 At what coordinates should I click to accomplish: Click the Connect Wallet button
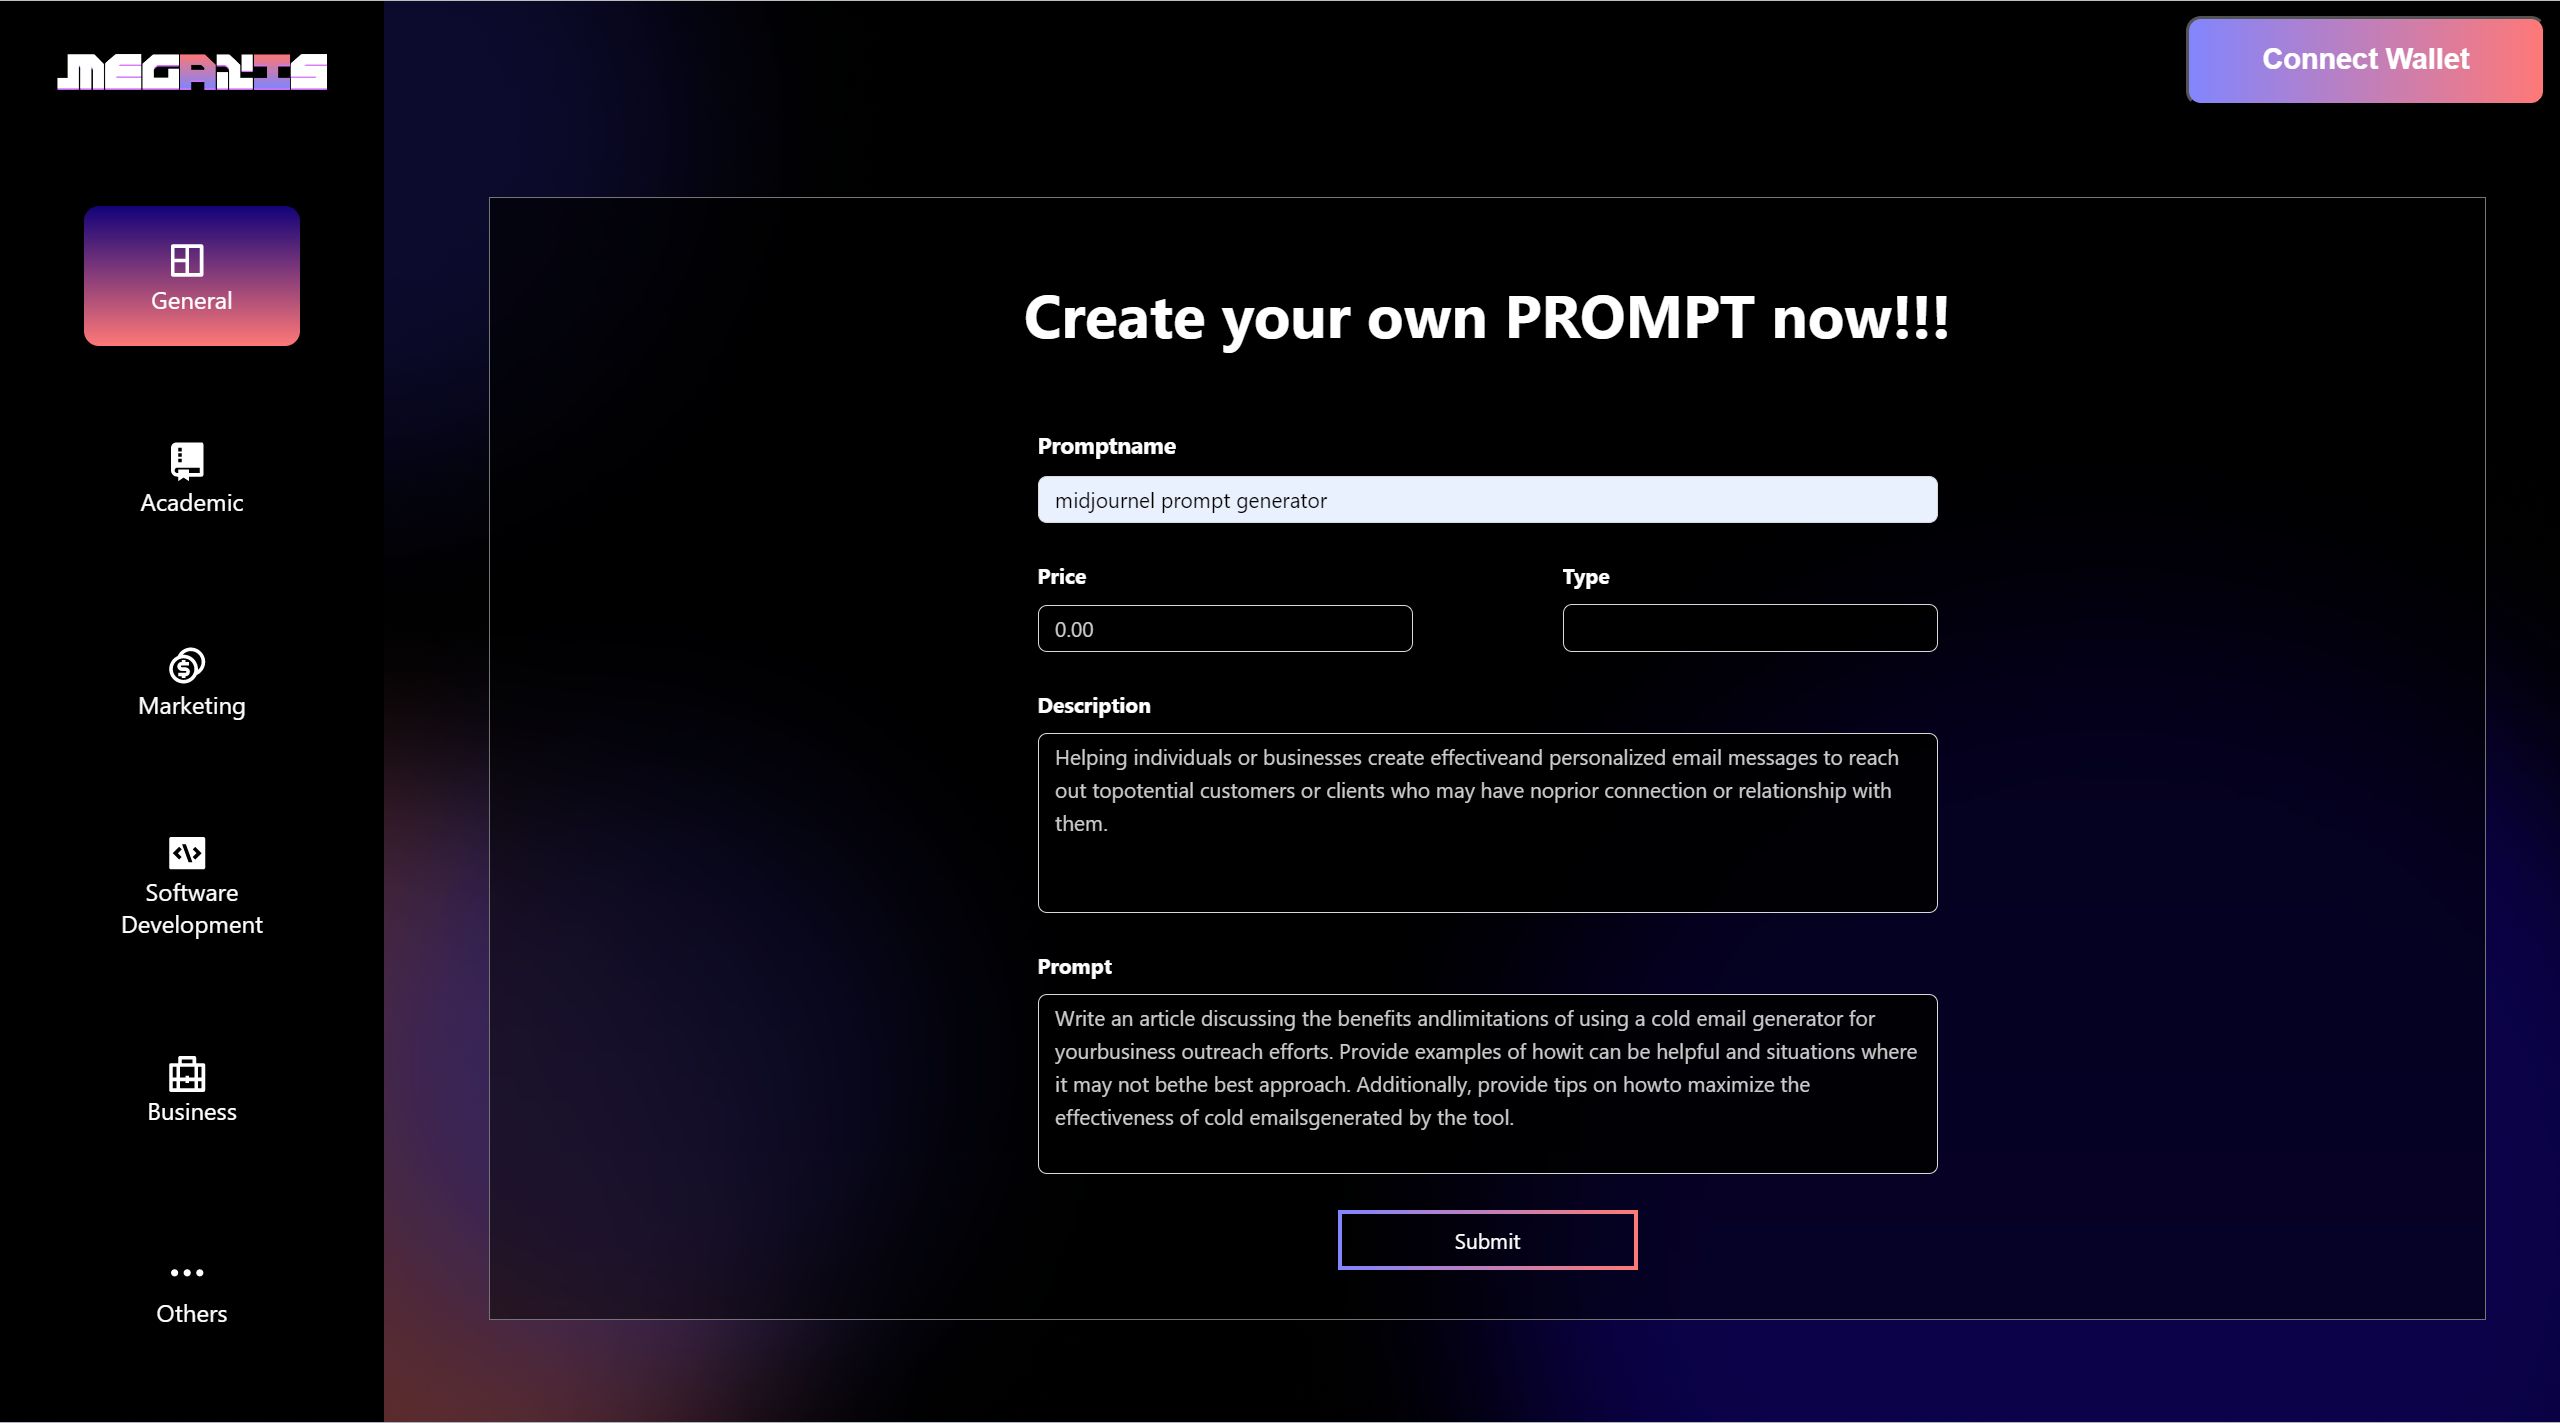(x=2364, y=60)
